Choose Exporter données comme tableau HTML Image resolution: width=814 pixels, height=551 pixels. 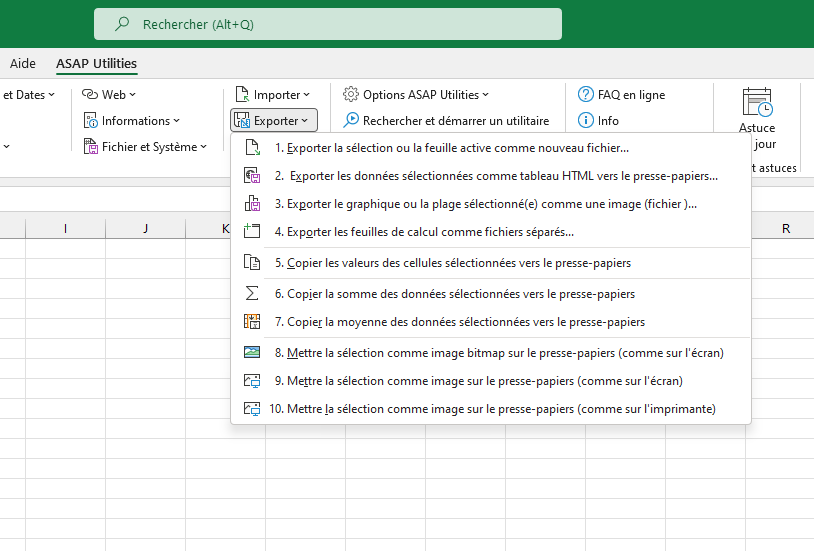(x=491, y=176)
